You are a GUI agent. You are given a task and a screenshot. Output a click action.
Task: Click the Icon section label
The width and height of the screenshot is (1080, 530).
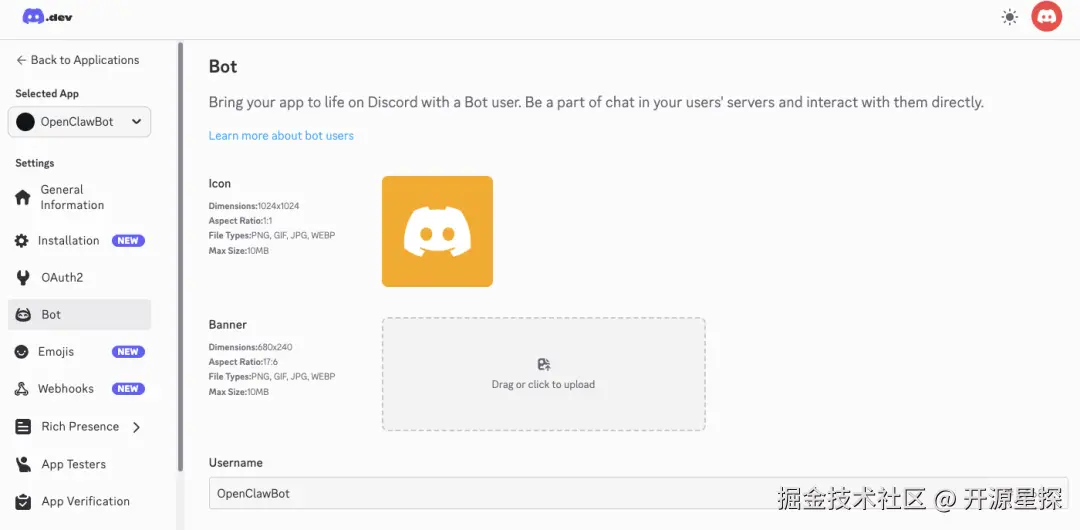coord(220,183)
